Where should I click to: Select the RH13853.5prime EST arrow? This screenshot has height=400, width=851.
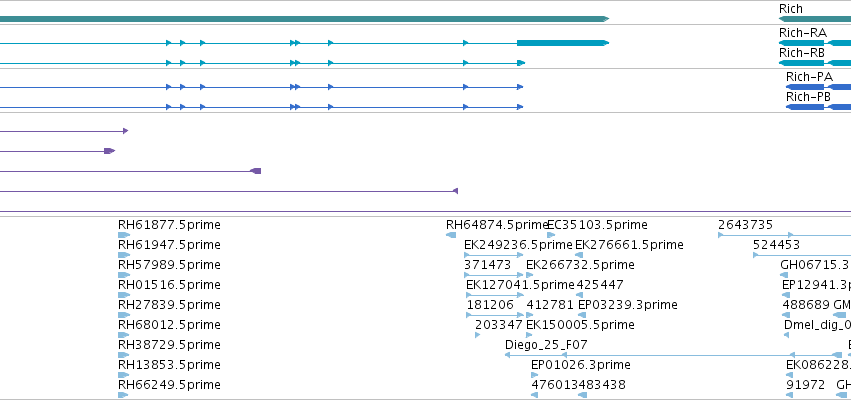(x=124, y=375)
